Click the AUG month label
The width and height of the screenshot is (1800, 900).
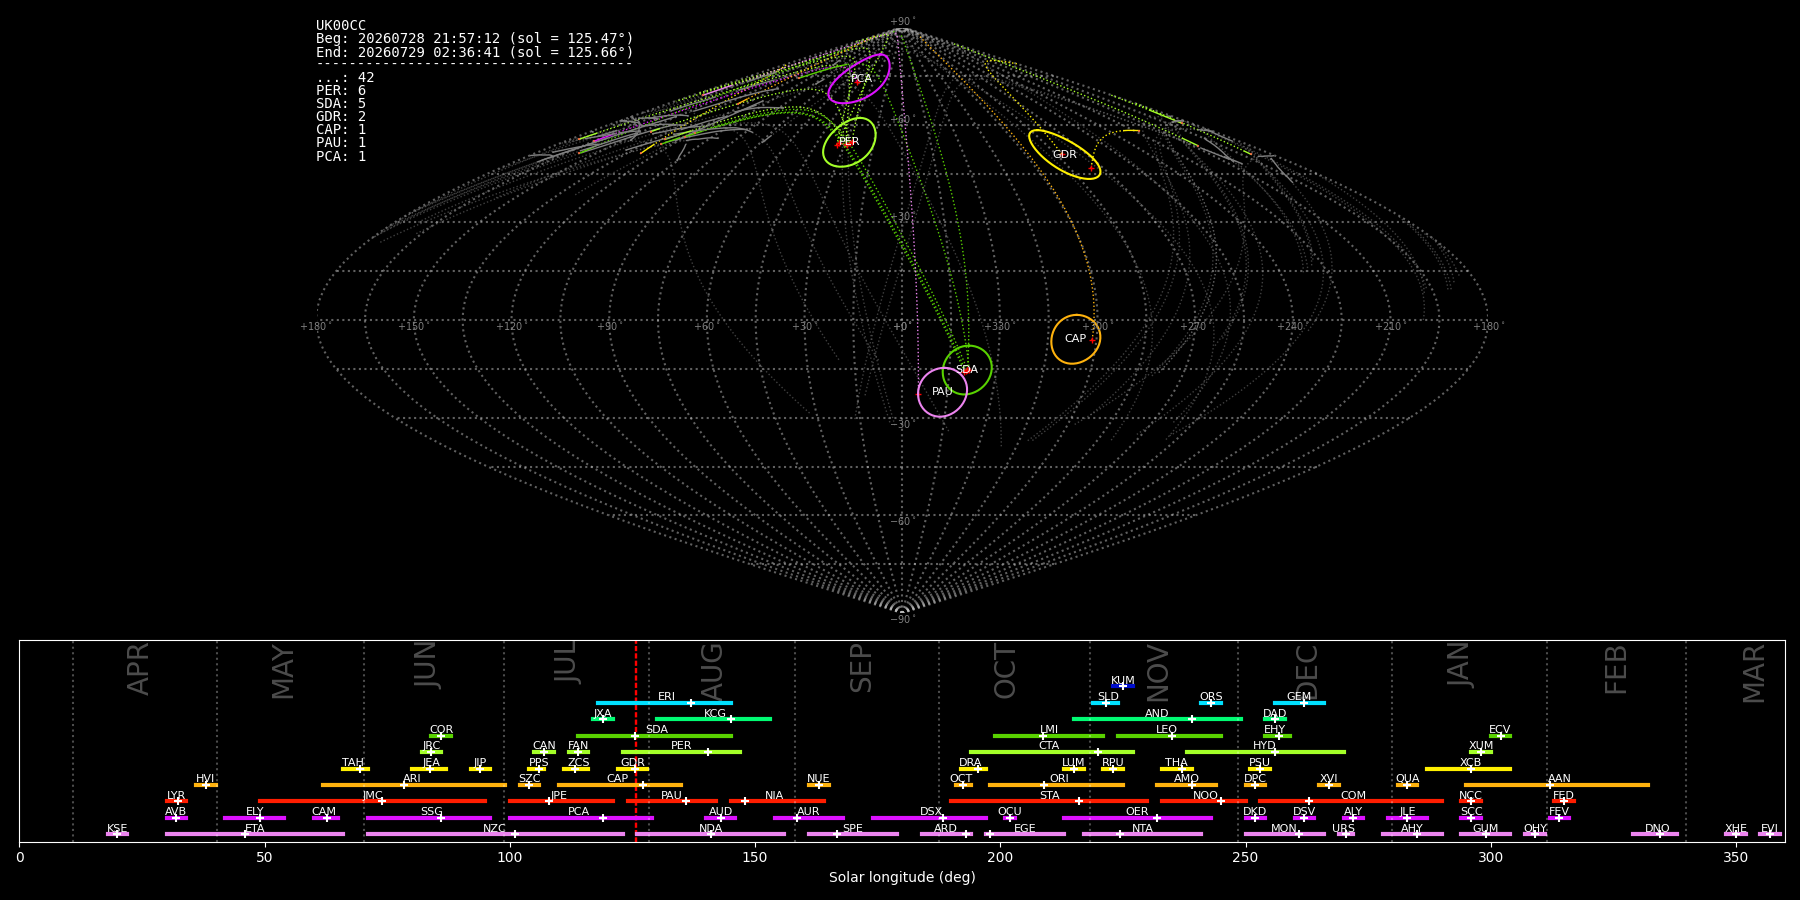(x=712, y=671)
